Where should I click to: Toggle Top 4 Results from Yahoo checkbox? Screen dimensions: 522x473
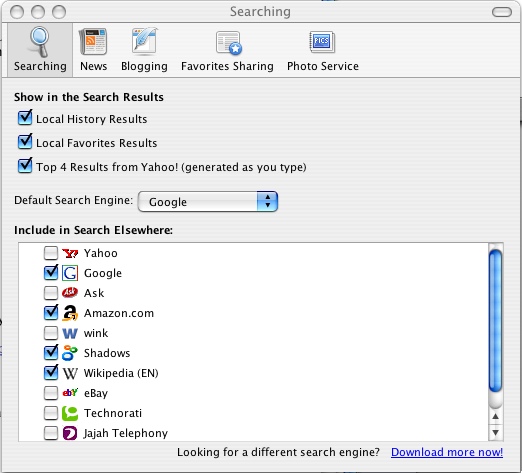point(25,166)
